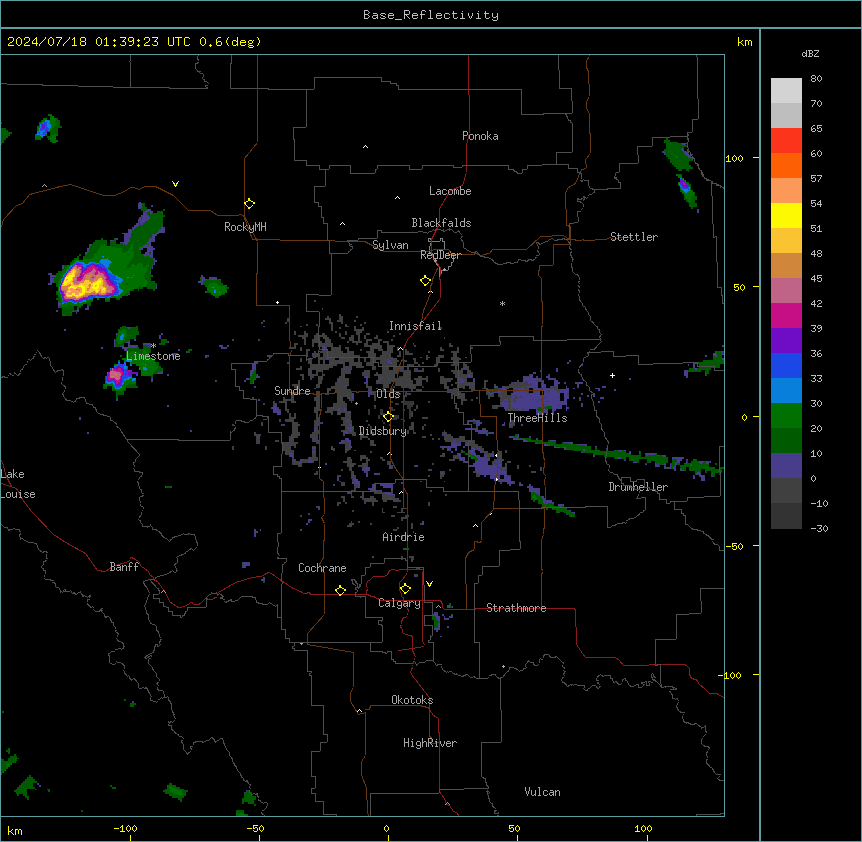Click the RedDeer city label

pyautogui.click(x=440, y=255)
